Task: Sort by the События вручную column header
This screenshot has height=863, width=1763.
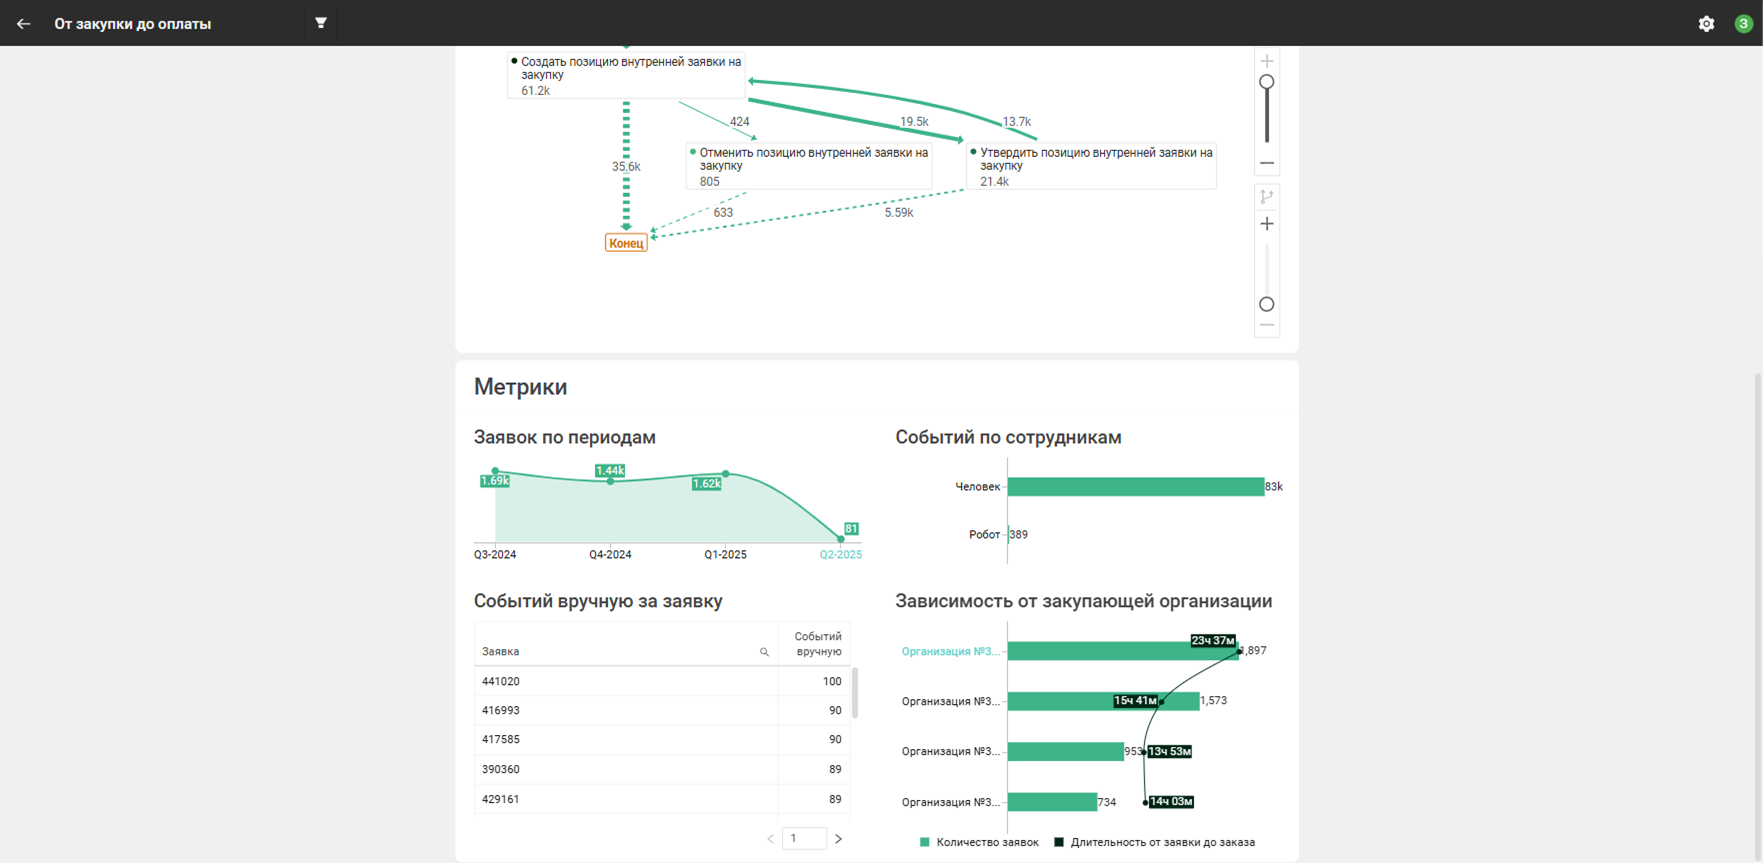Action: [x=817, y=644]
